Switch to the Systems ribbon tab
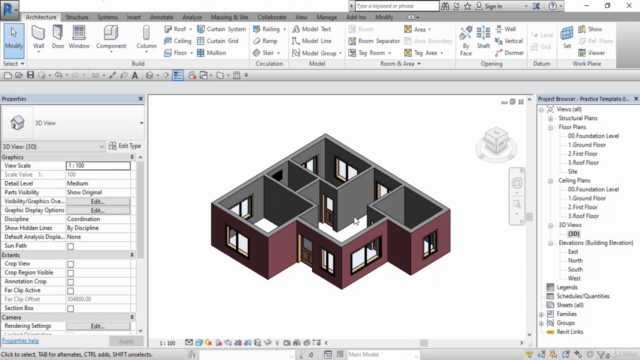This screenshot has height=360, width=640. (x=107, y=17)
